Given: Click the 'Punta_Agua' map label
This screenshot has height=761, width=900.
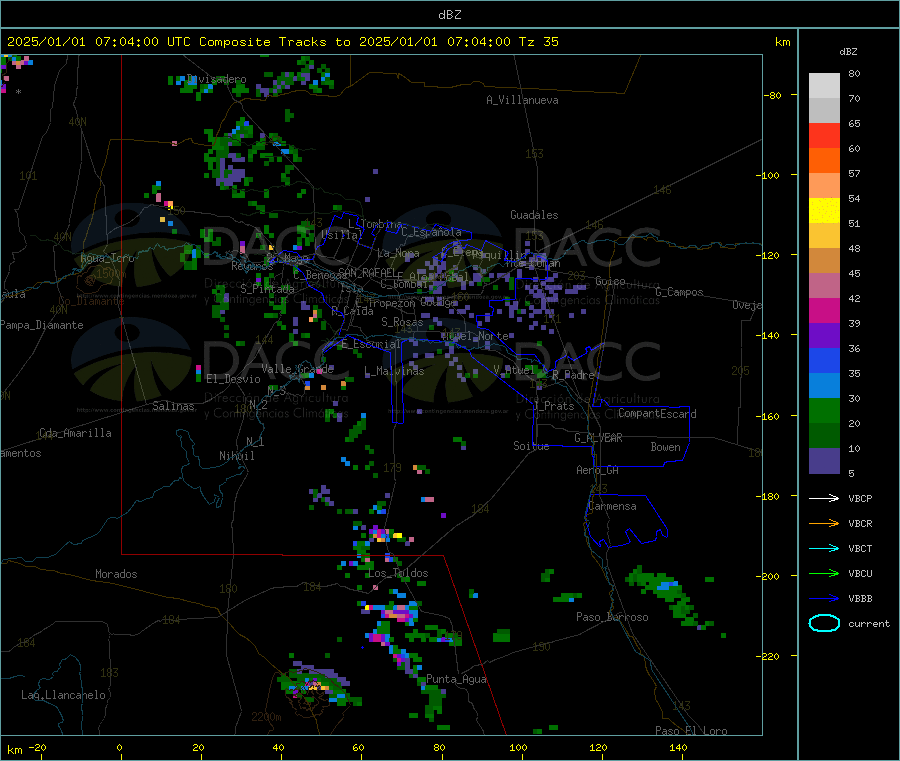Looking at the screenshot, I should coord(456,679).
